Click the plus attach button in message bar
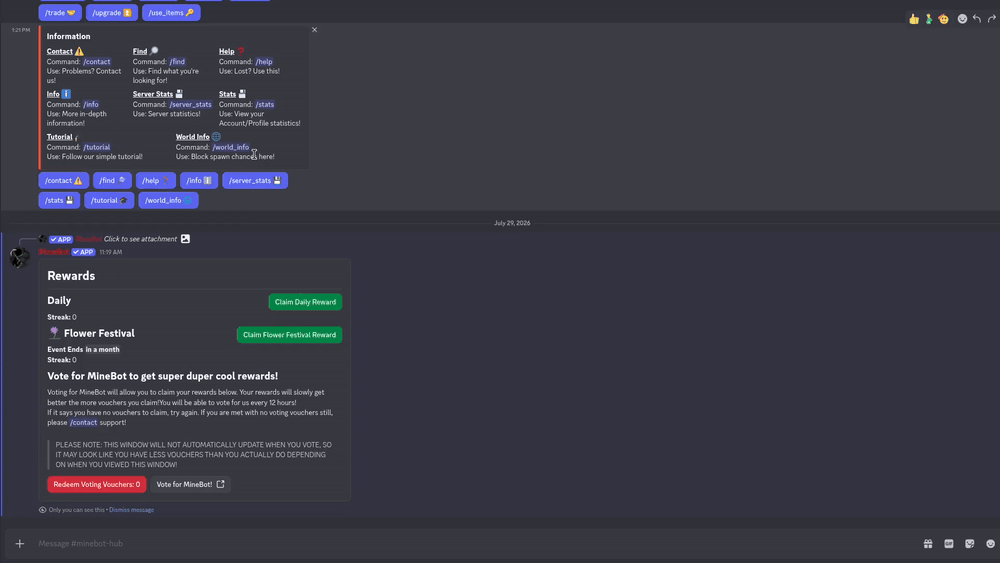The image size is (1000, 563). 20,544
